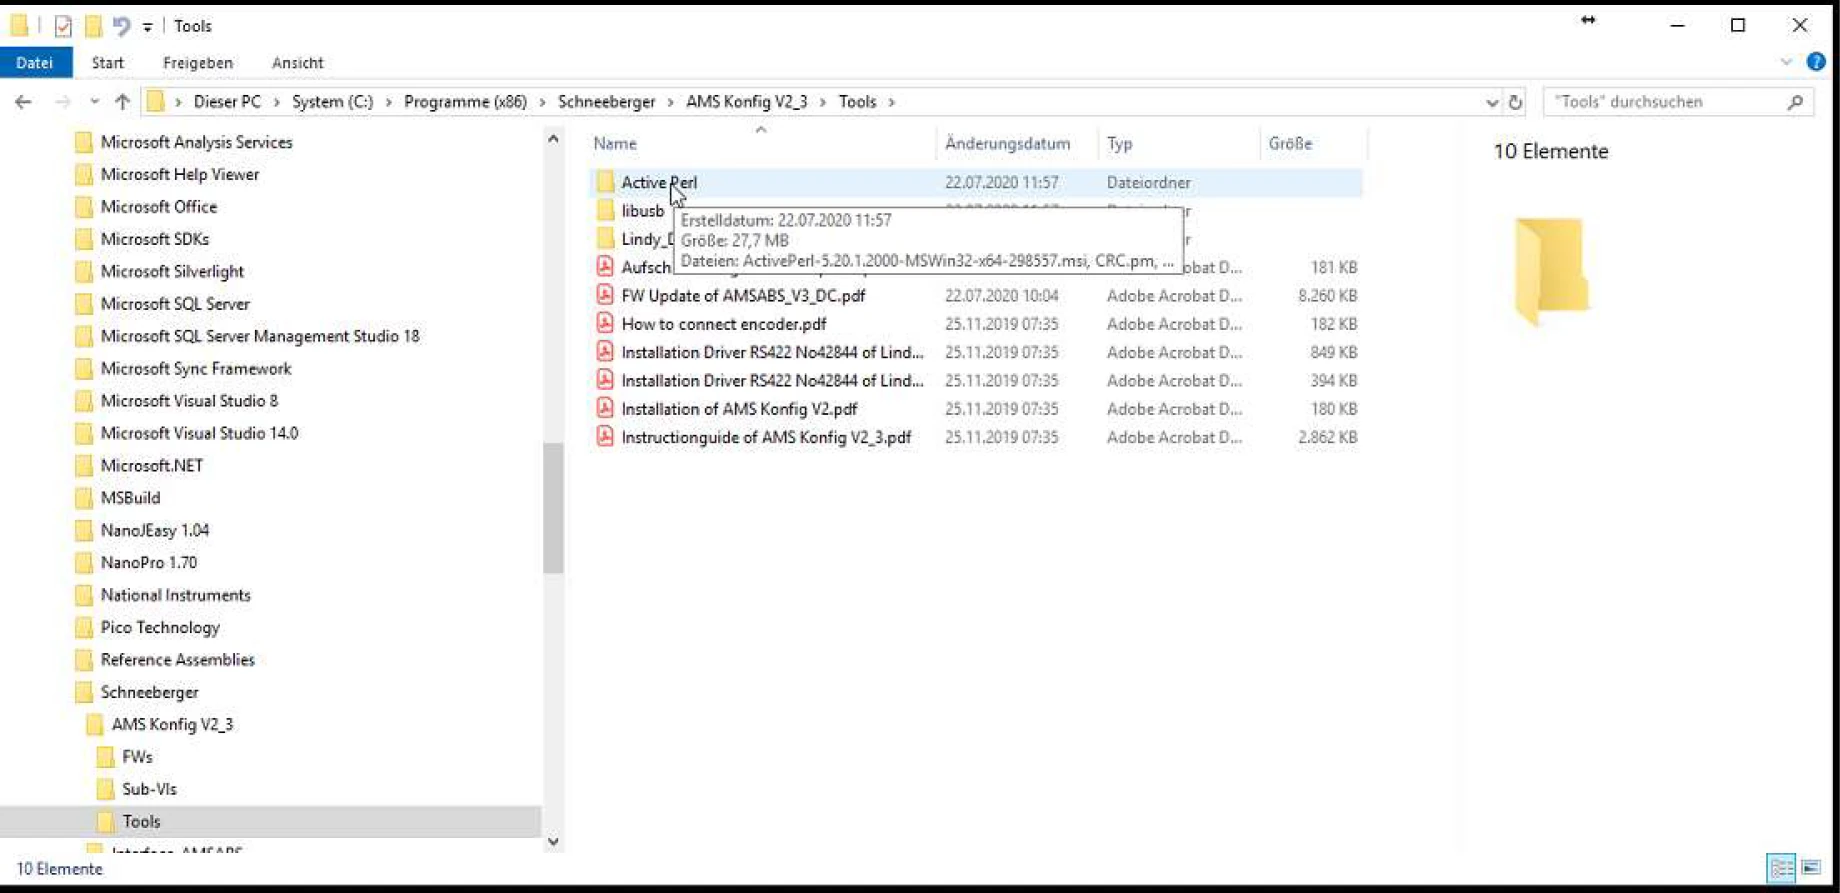Select Pico Technology folder in tree
This screenshot has height=893, width=1840.
(160, 627)
